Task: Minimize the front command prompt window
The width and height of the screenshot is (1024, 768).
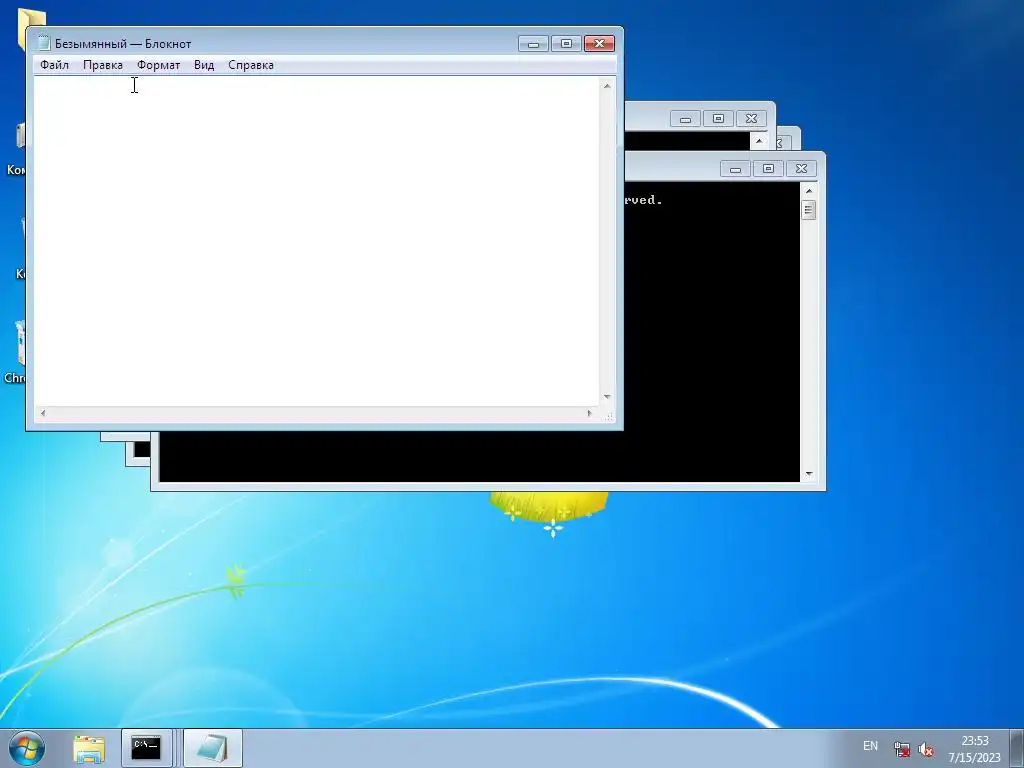Action: (735, 169)
